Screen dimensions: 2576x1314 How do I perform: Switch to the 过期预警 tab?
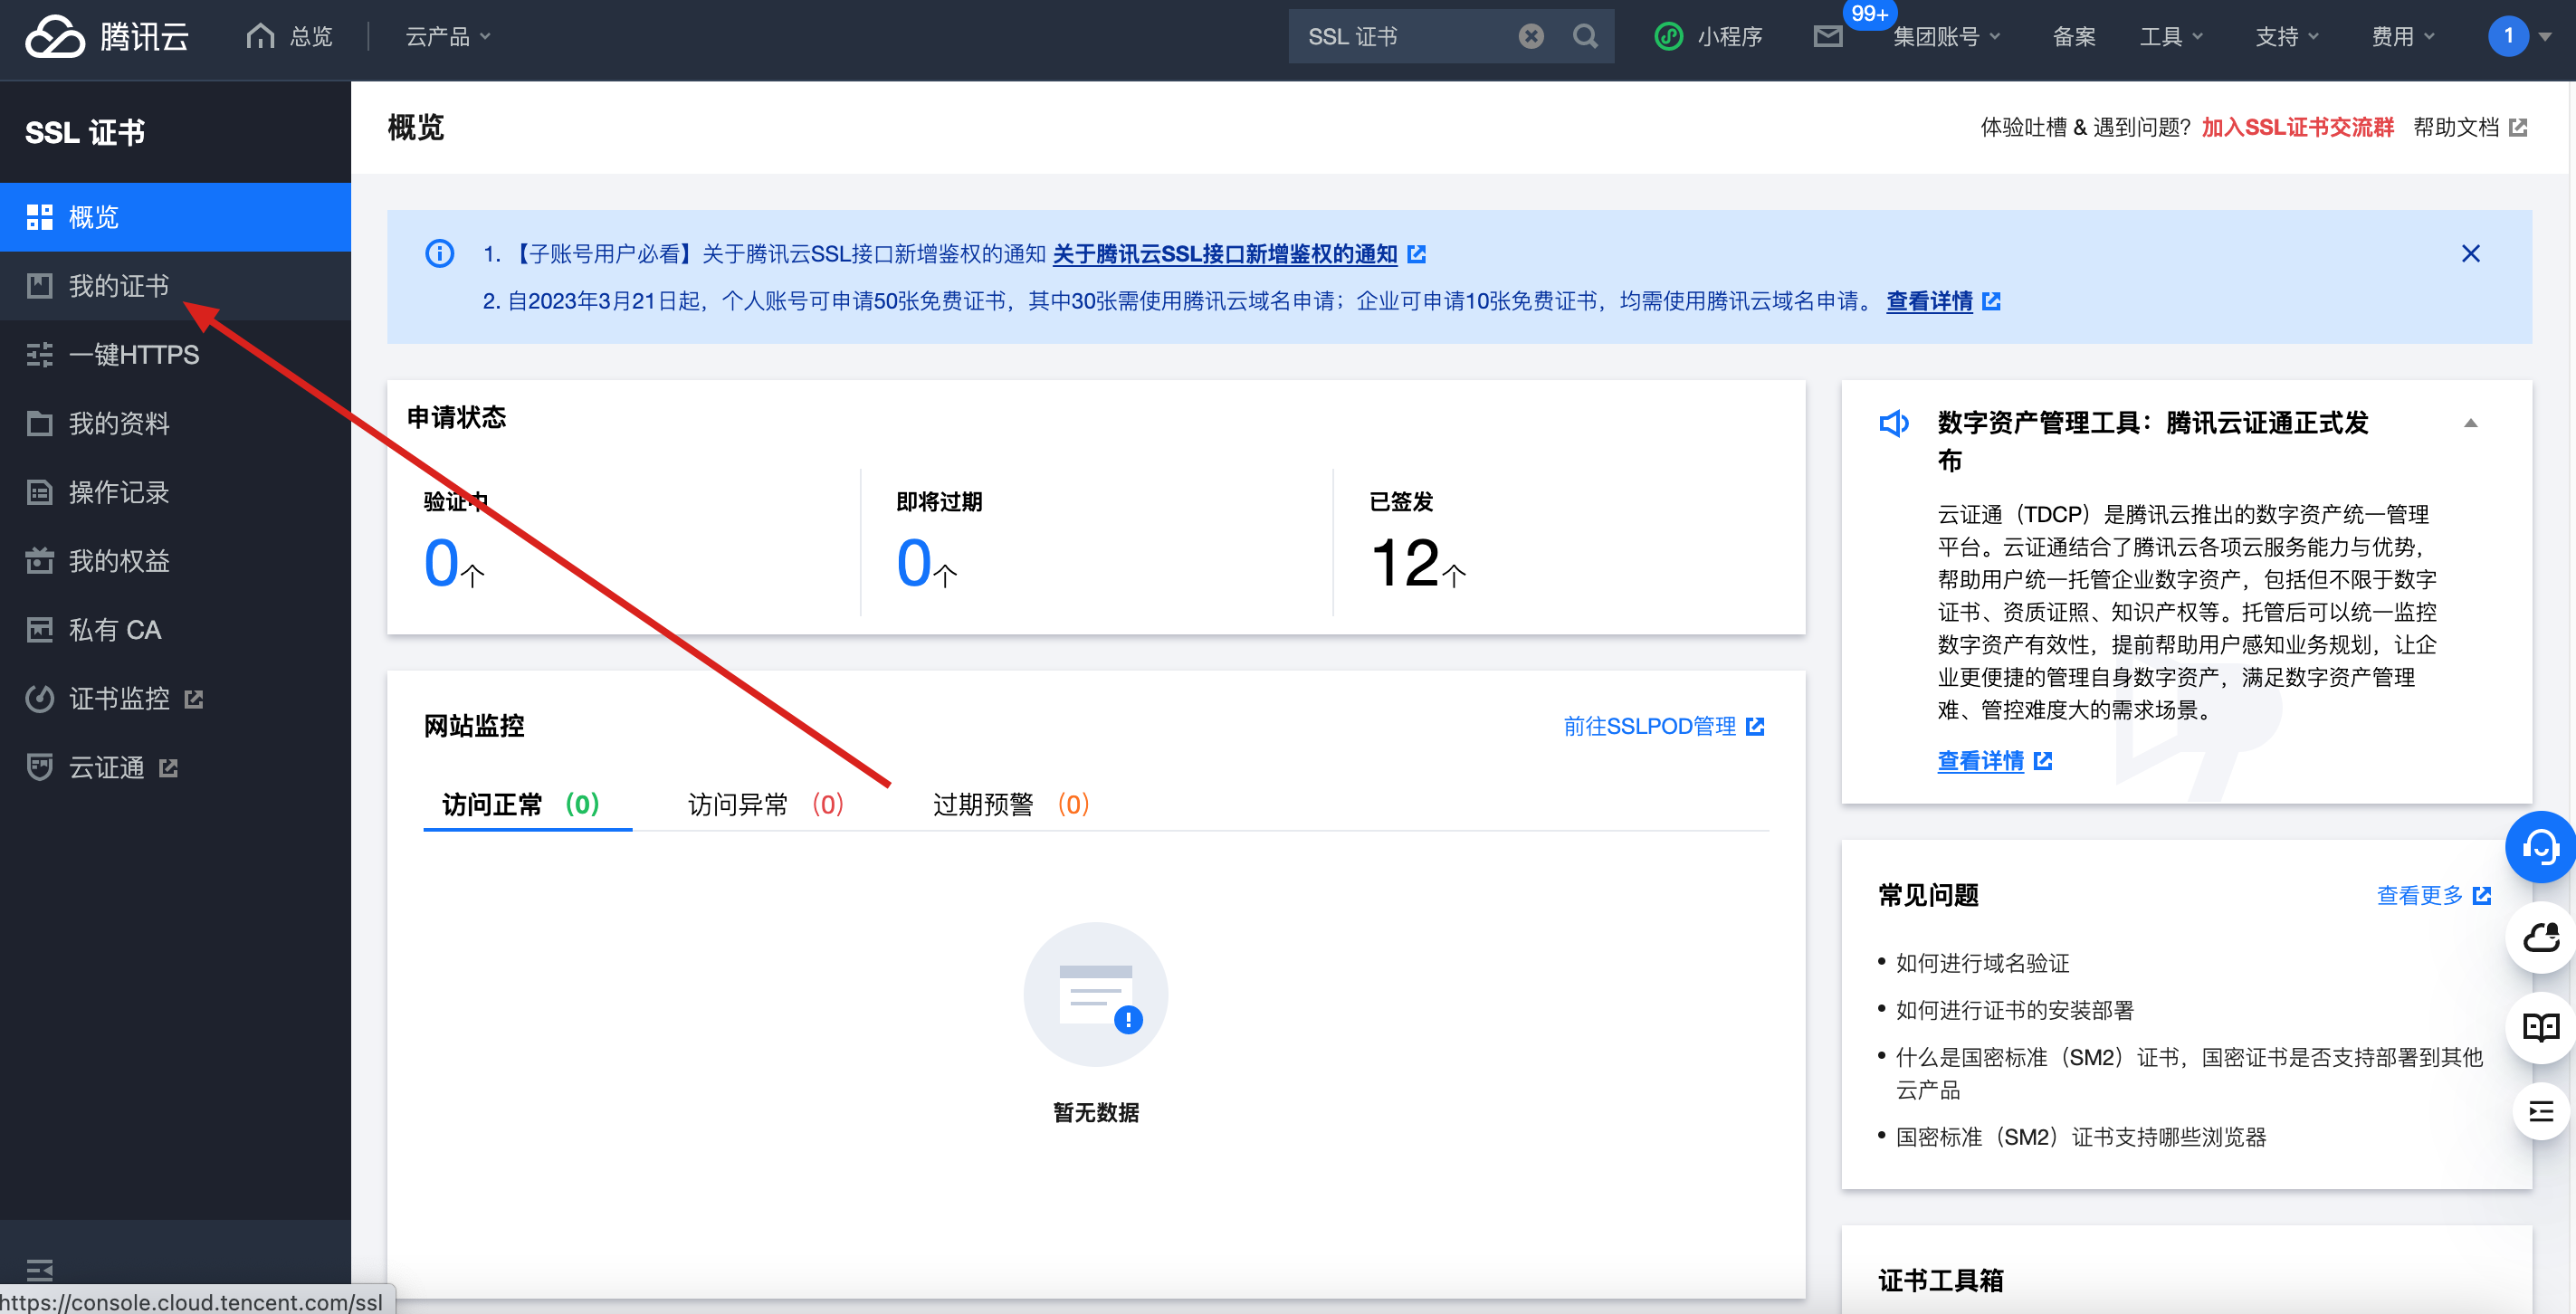(1011, 804)
